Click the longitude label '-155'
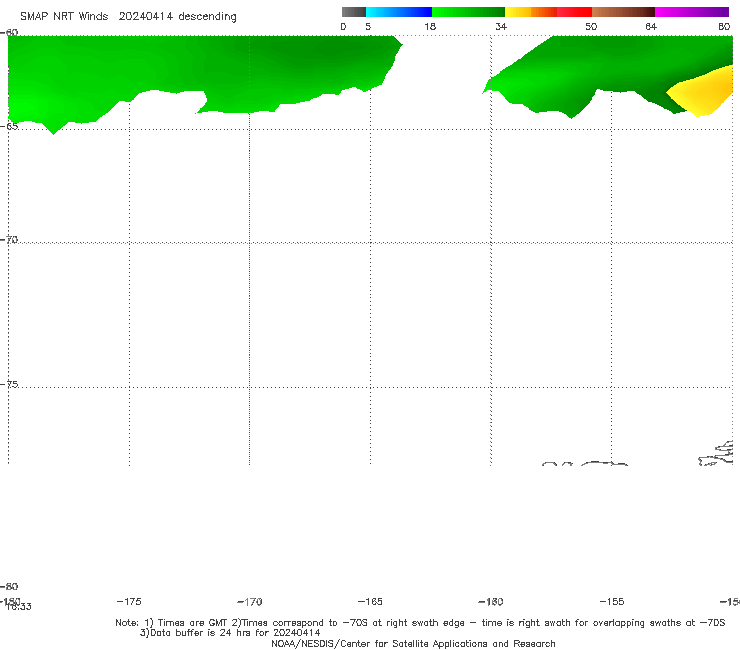Image resolution: width=740 pixels, height=650 pixels. tap(612, 602)
